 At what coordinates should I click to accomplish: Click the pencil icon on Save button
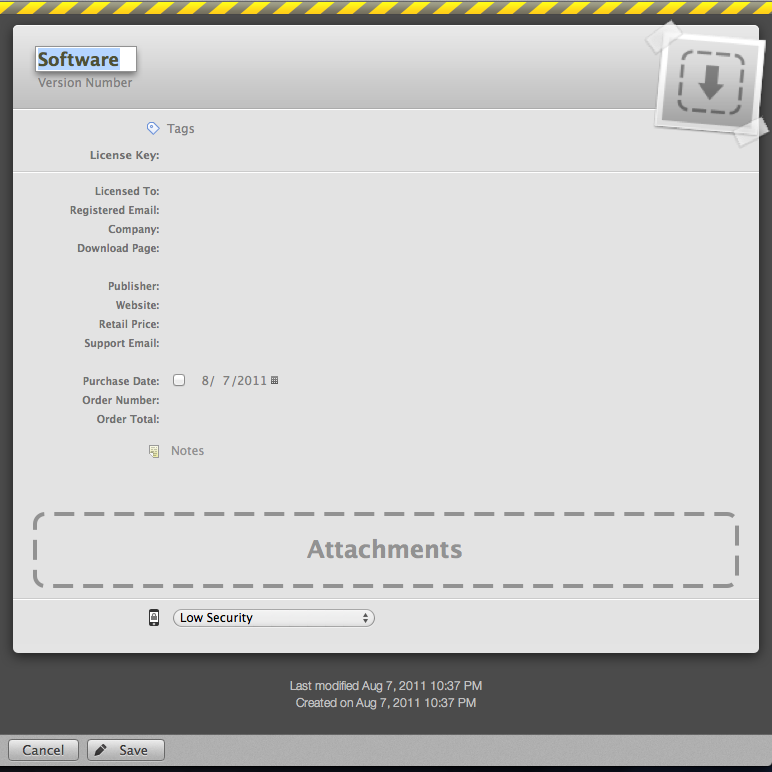point(101,750)
